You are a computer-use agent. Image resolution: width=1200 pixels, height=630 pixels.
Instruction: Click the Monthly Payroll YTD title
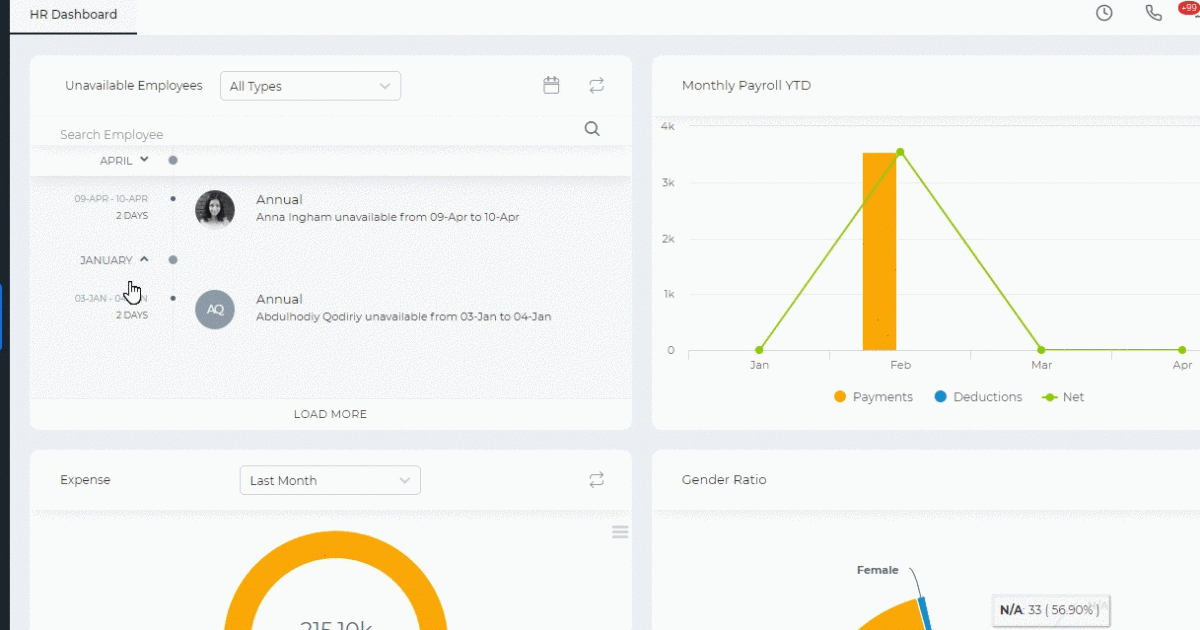[x=746, y=86]
